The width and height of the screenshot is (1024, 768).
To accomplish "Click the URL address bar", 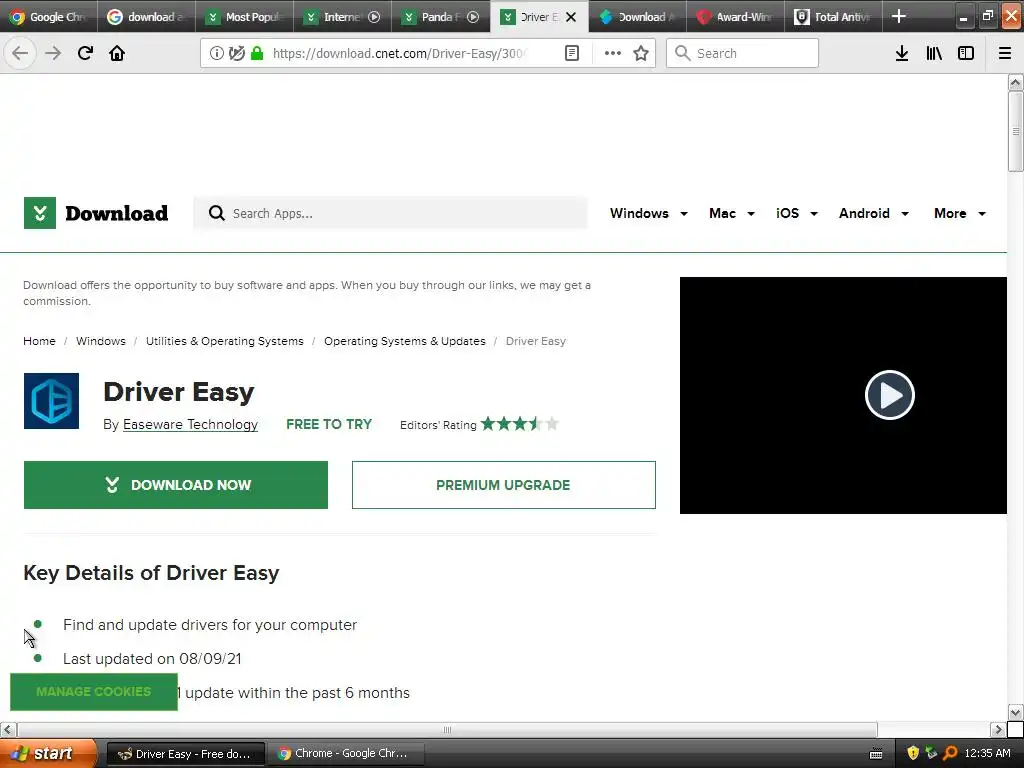I will click(398, 53).
